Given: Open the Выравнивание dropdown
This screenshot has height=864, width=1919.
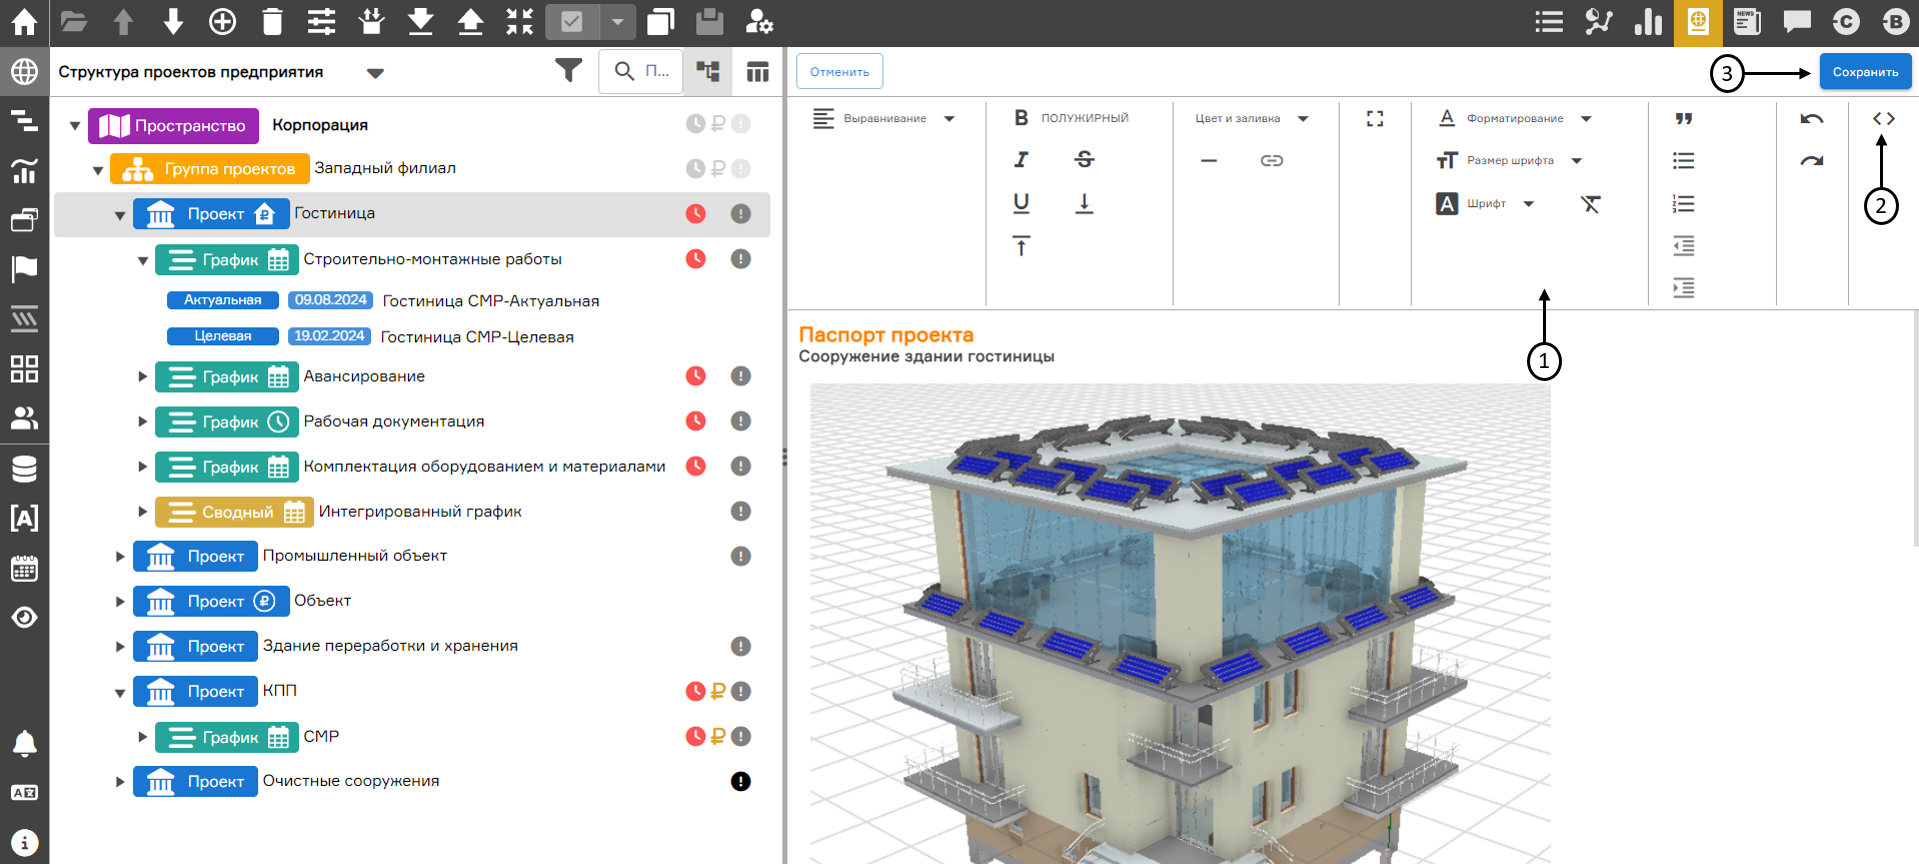Looking at the screenshot, I should tap(884, 118).
